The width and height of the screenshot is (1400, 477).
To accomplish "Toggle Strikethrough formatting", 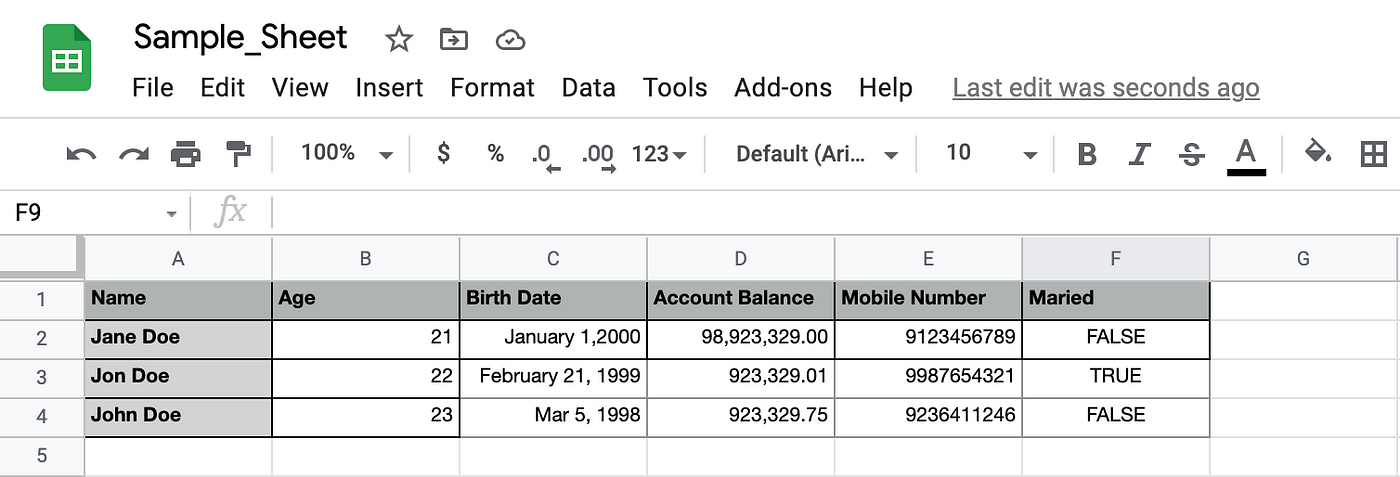I will (1191, 155).
